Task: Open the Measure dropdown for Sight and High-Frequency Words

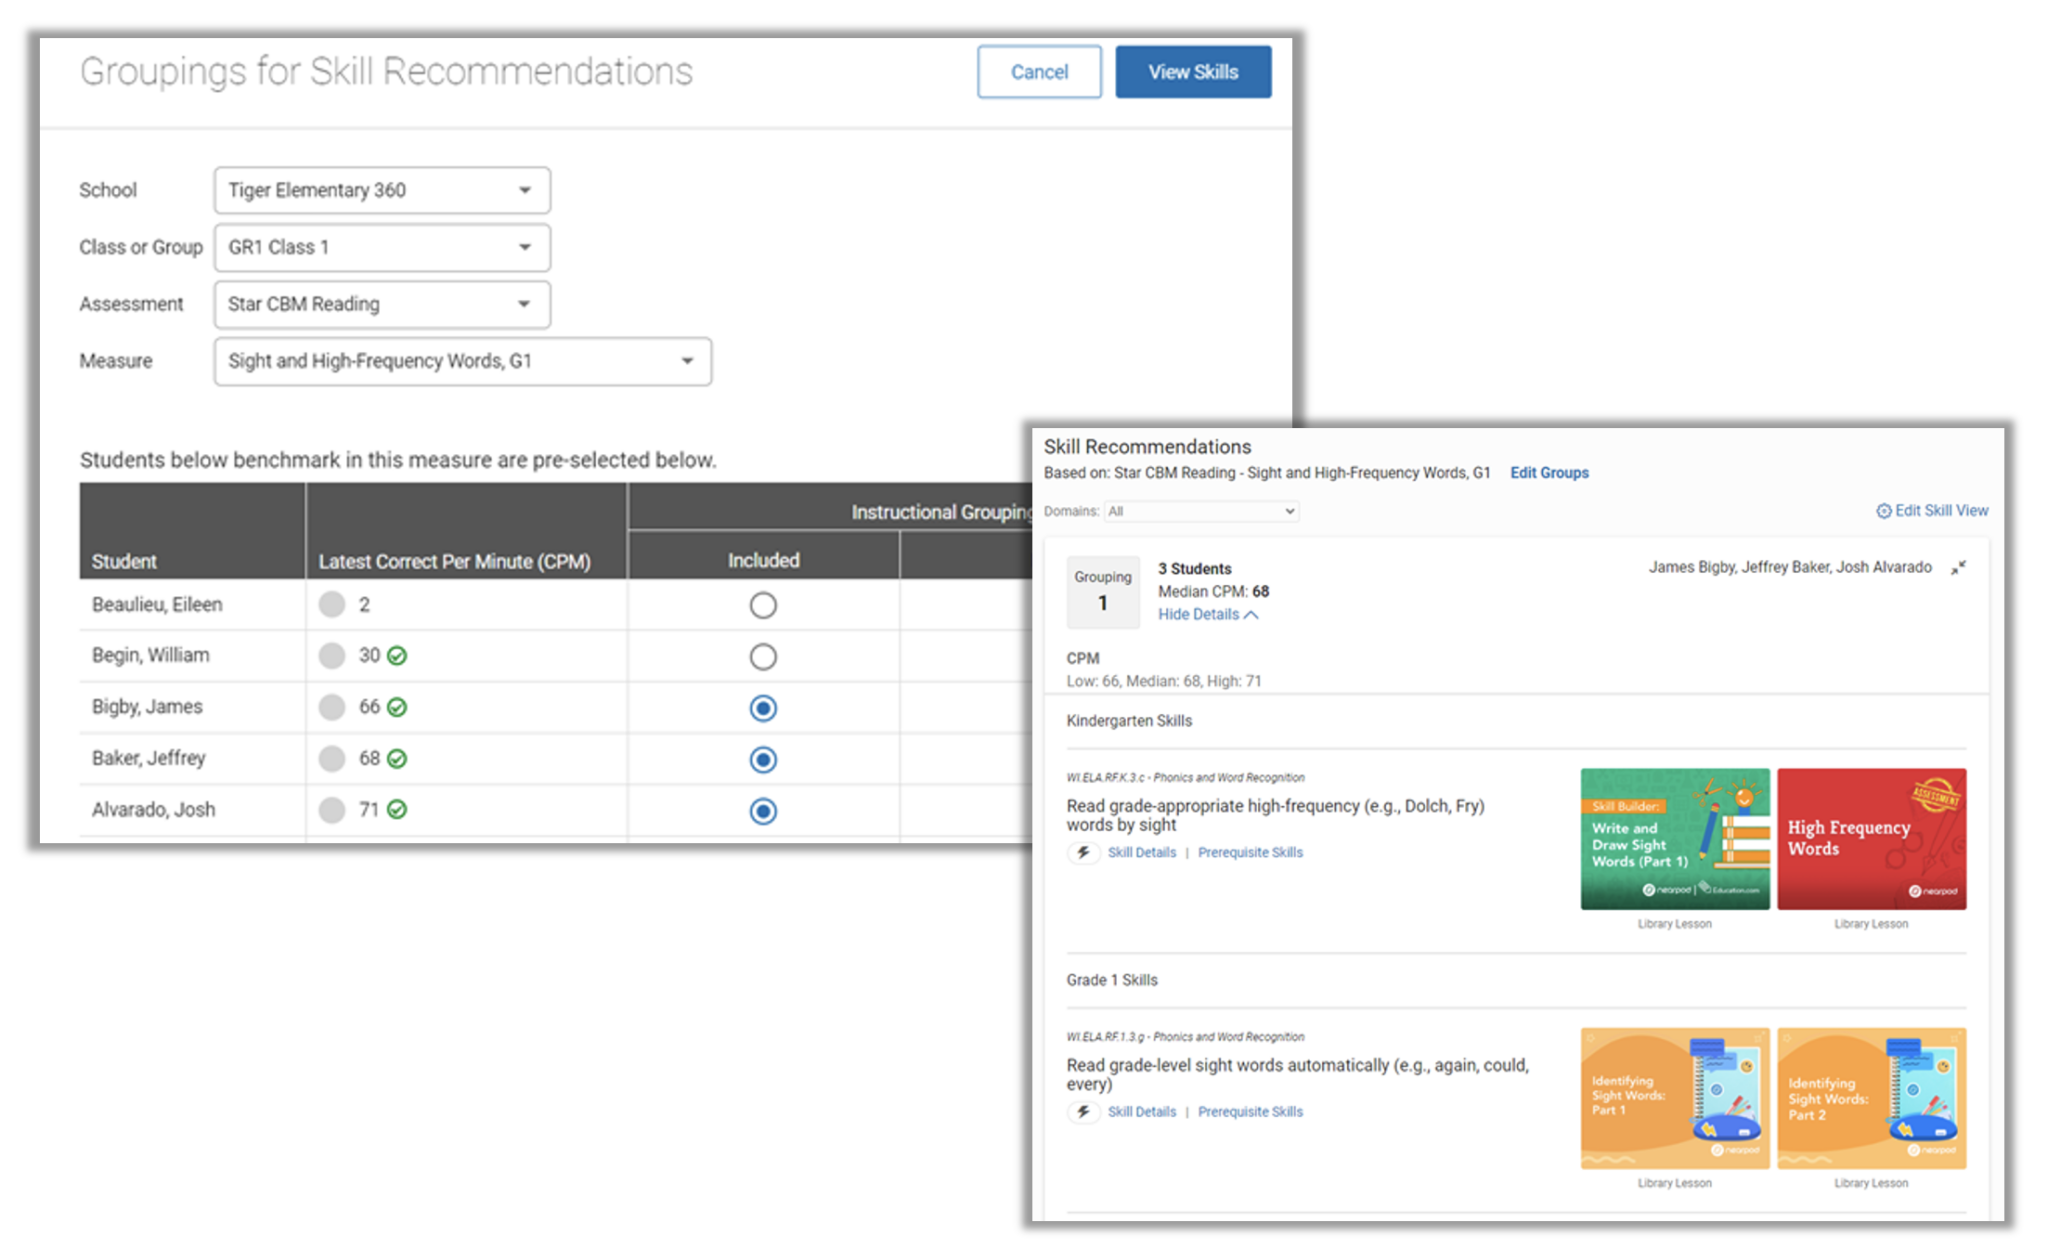Action: [x=462, y=361]
